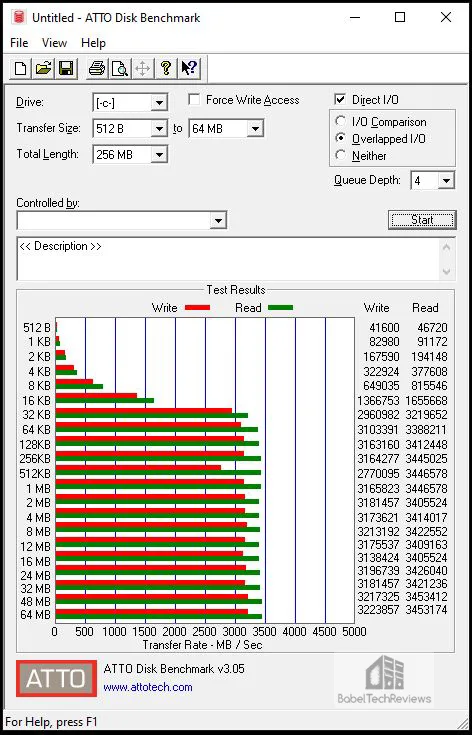The image size is (472, 735).
Task: Close the ATTO Disk Benchmark window
Action: click(x=446, y=18)
